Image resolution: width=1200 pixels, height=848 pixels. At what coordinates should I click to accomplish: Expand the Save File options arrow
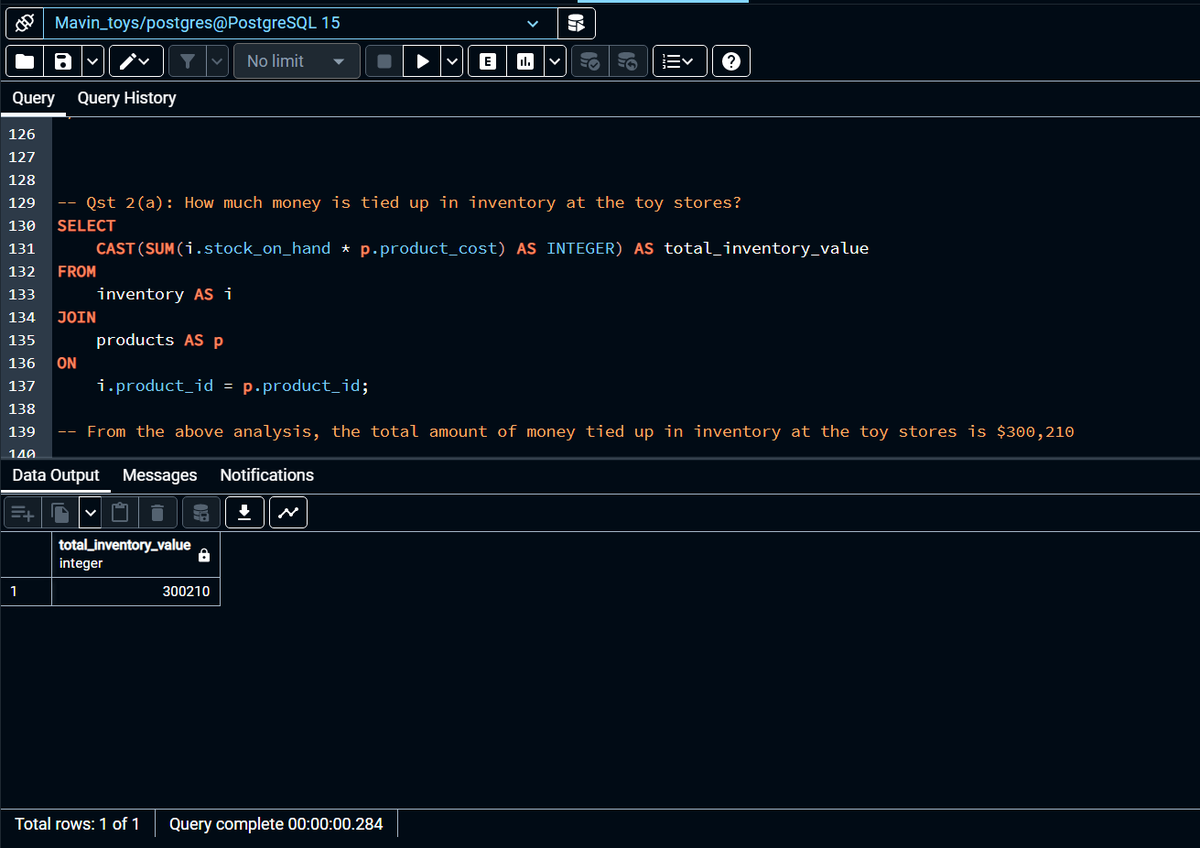click(92, 62)
